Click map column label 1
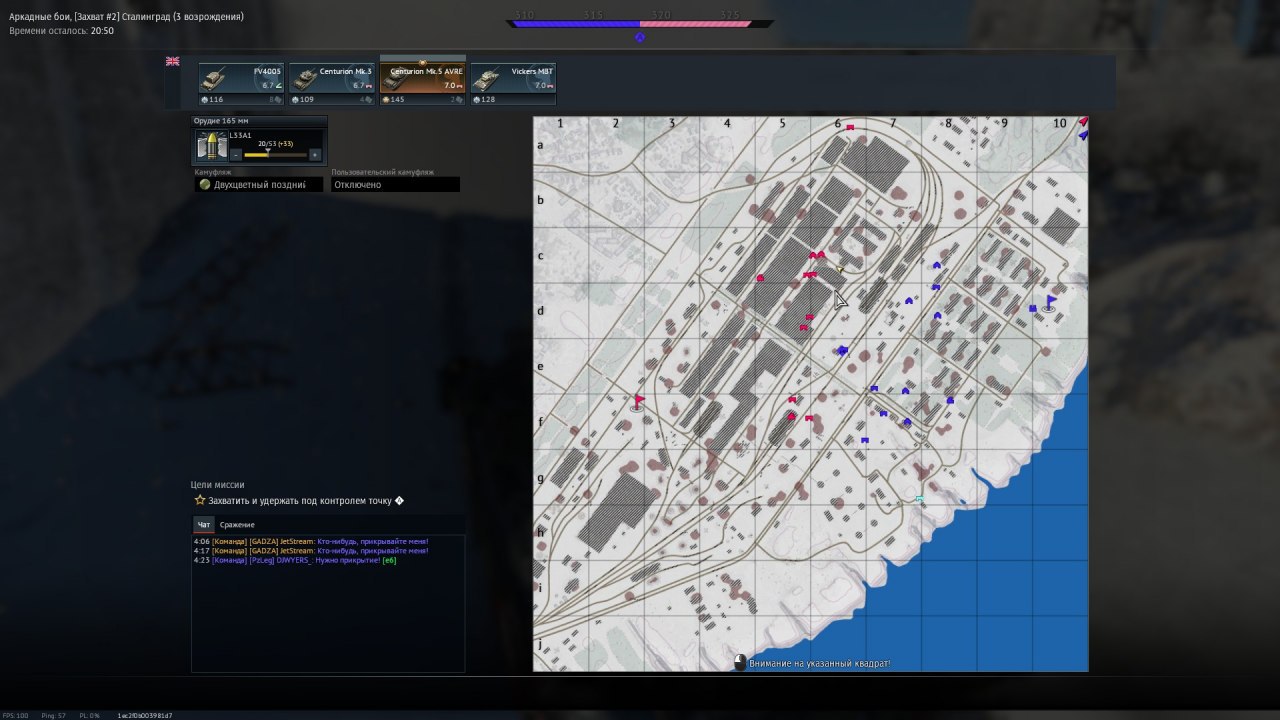Screen dimensions: 1280x720 pos(560,123)
